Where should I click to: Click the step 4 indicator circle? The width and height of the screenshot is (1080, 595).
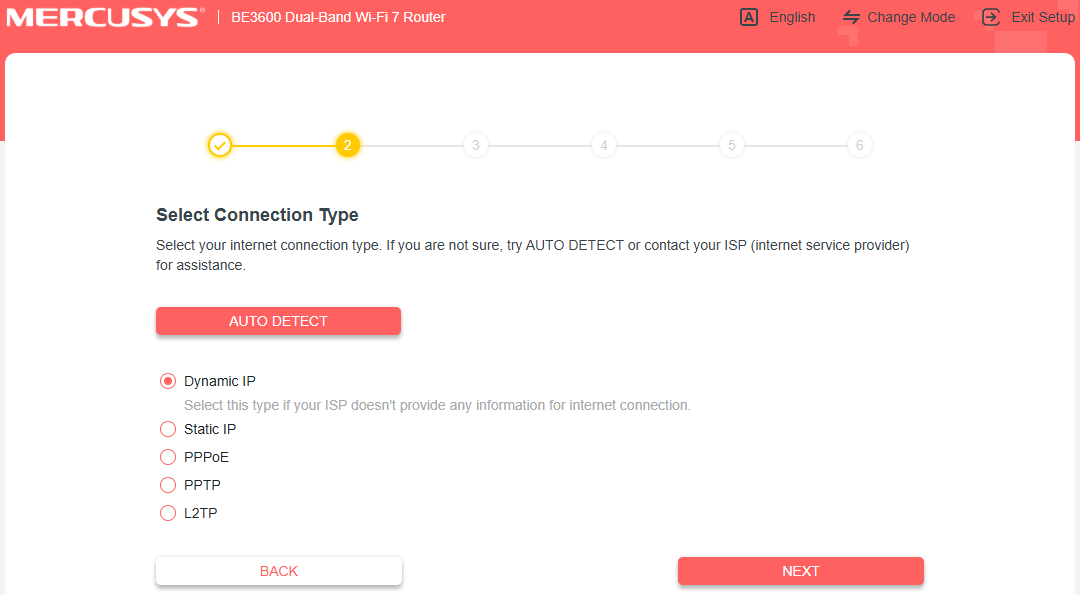[603, 145]
